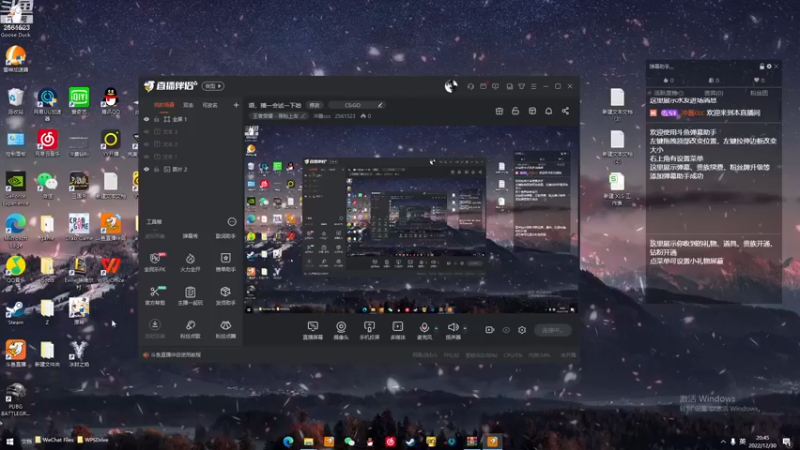Toggle visibility of 文本 2 source
The image size is (800, 450).
146,144
